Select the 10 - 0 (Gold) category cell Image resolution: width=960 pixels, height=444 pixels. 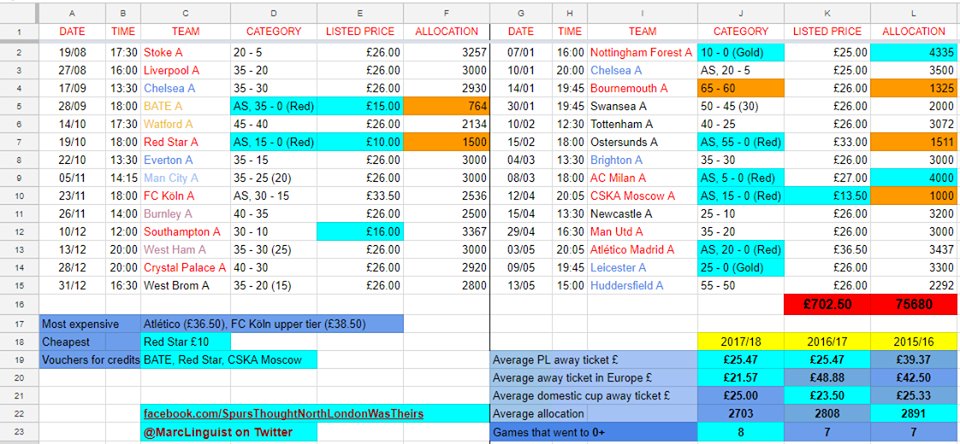741,53
